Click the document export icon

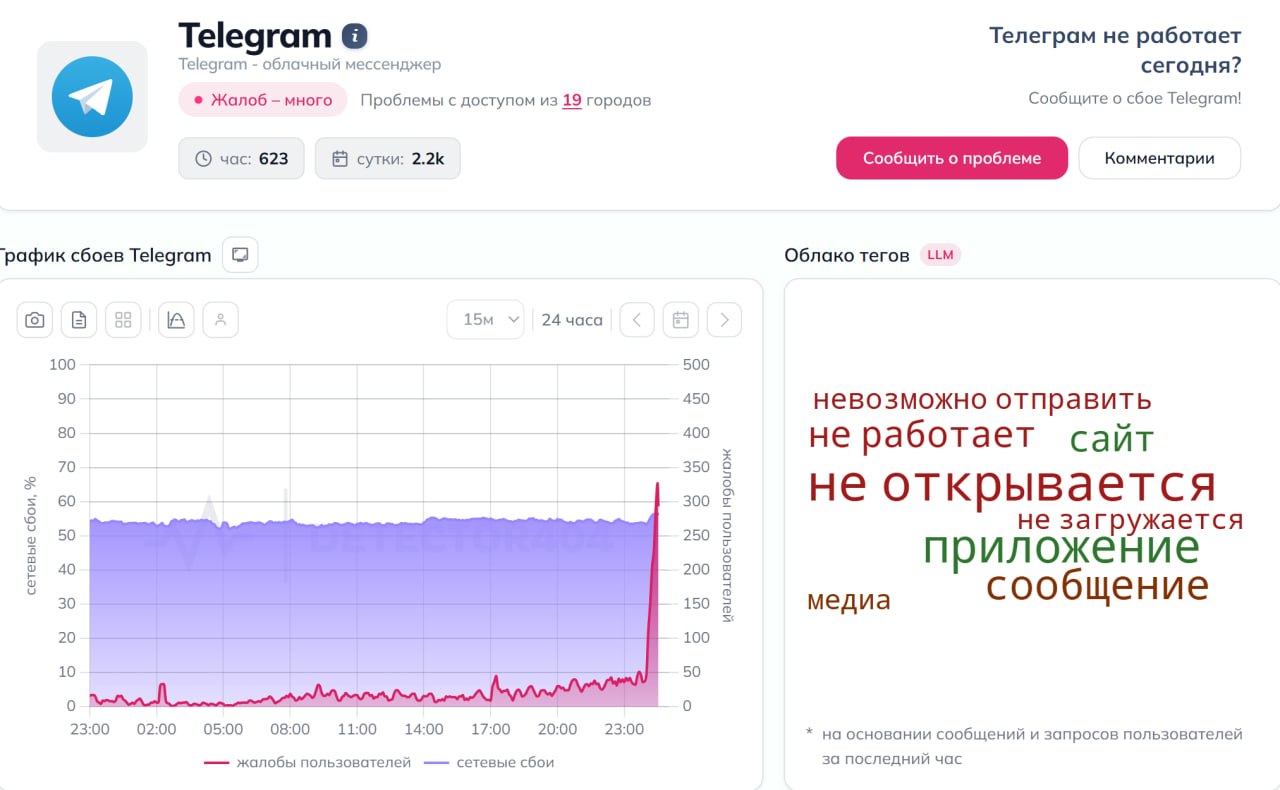[79, 320]
